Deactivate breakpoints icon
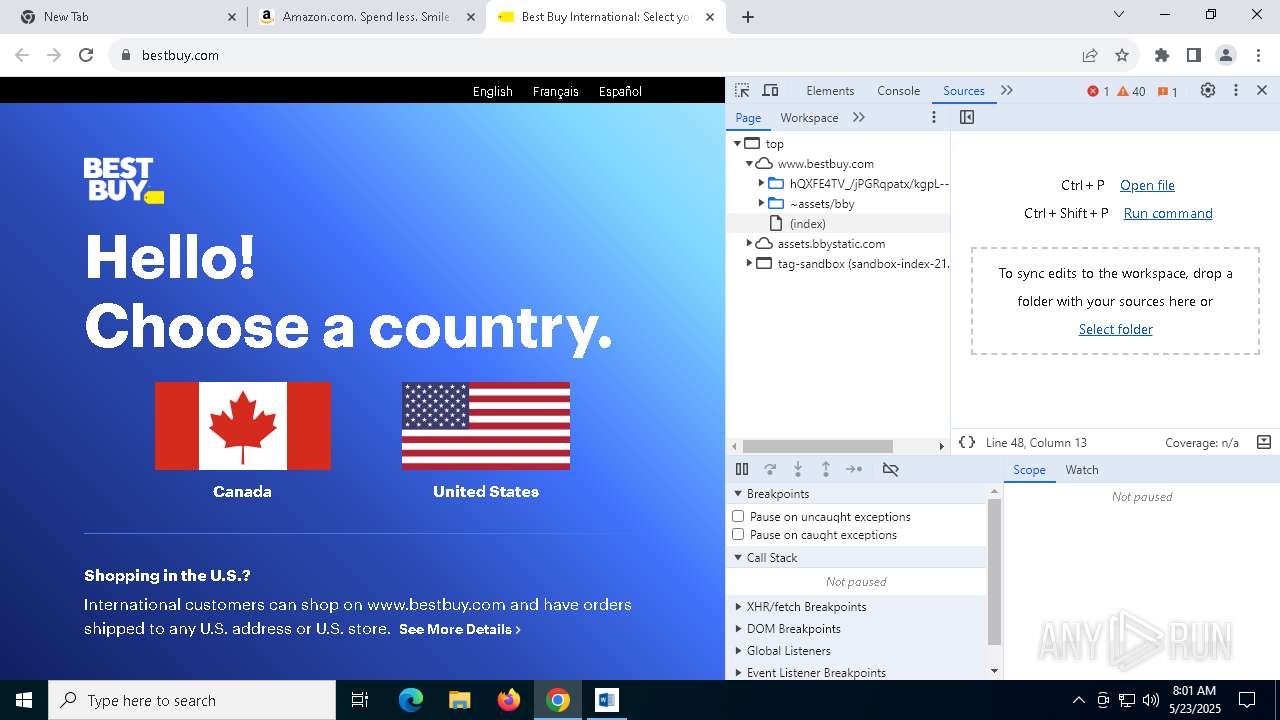Screen dimensions: 1280x720 890,469
